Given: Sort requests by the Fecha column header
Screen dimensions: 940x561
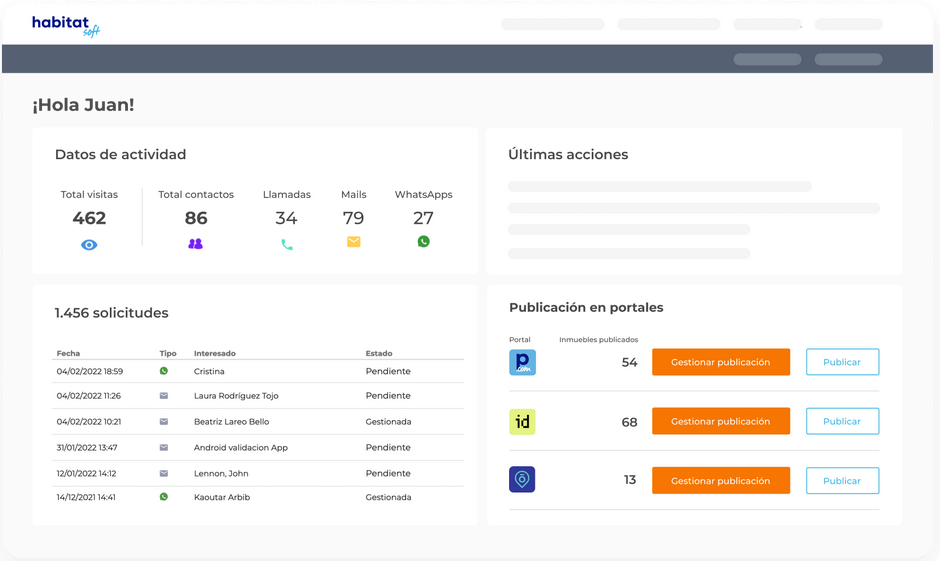Looking at the screenshot, I should pos(68,354).
